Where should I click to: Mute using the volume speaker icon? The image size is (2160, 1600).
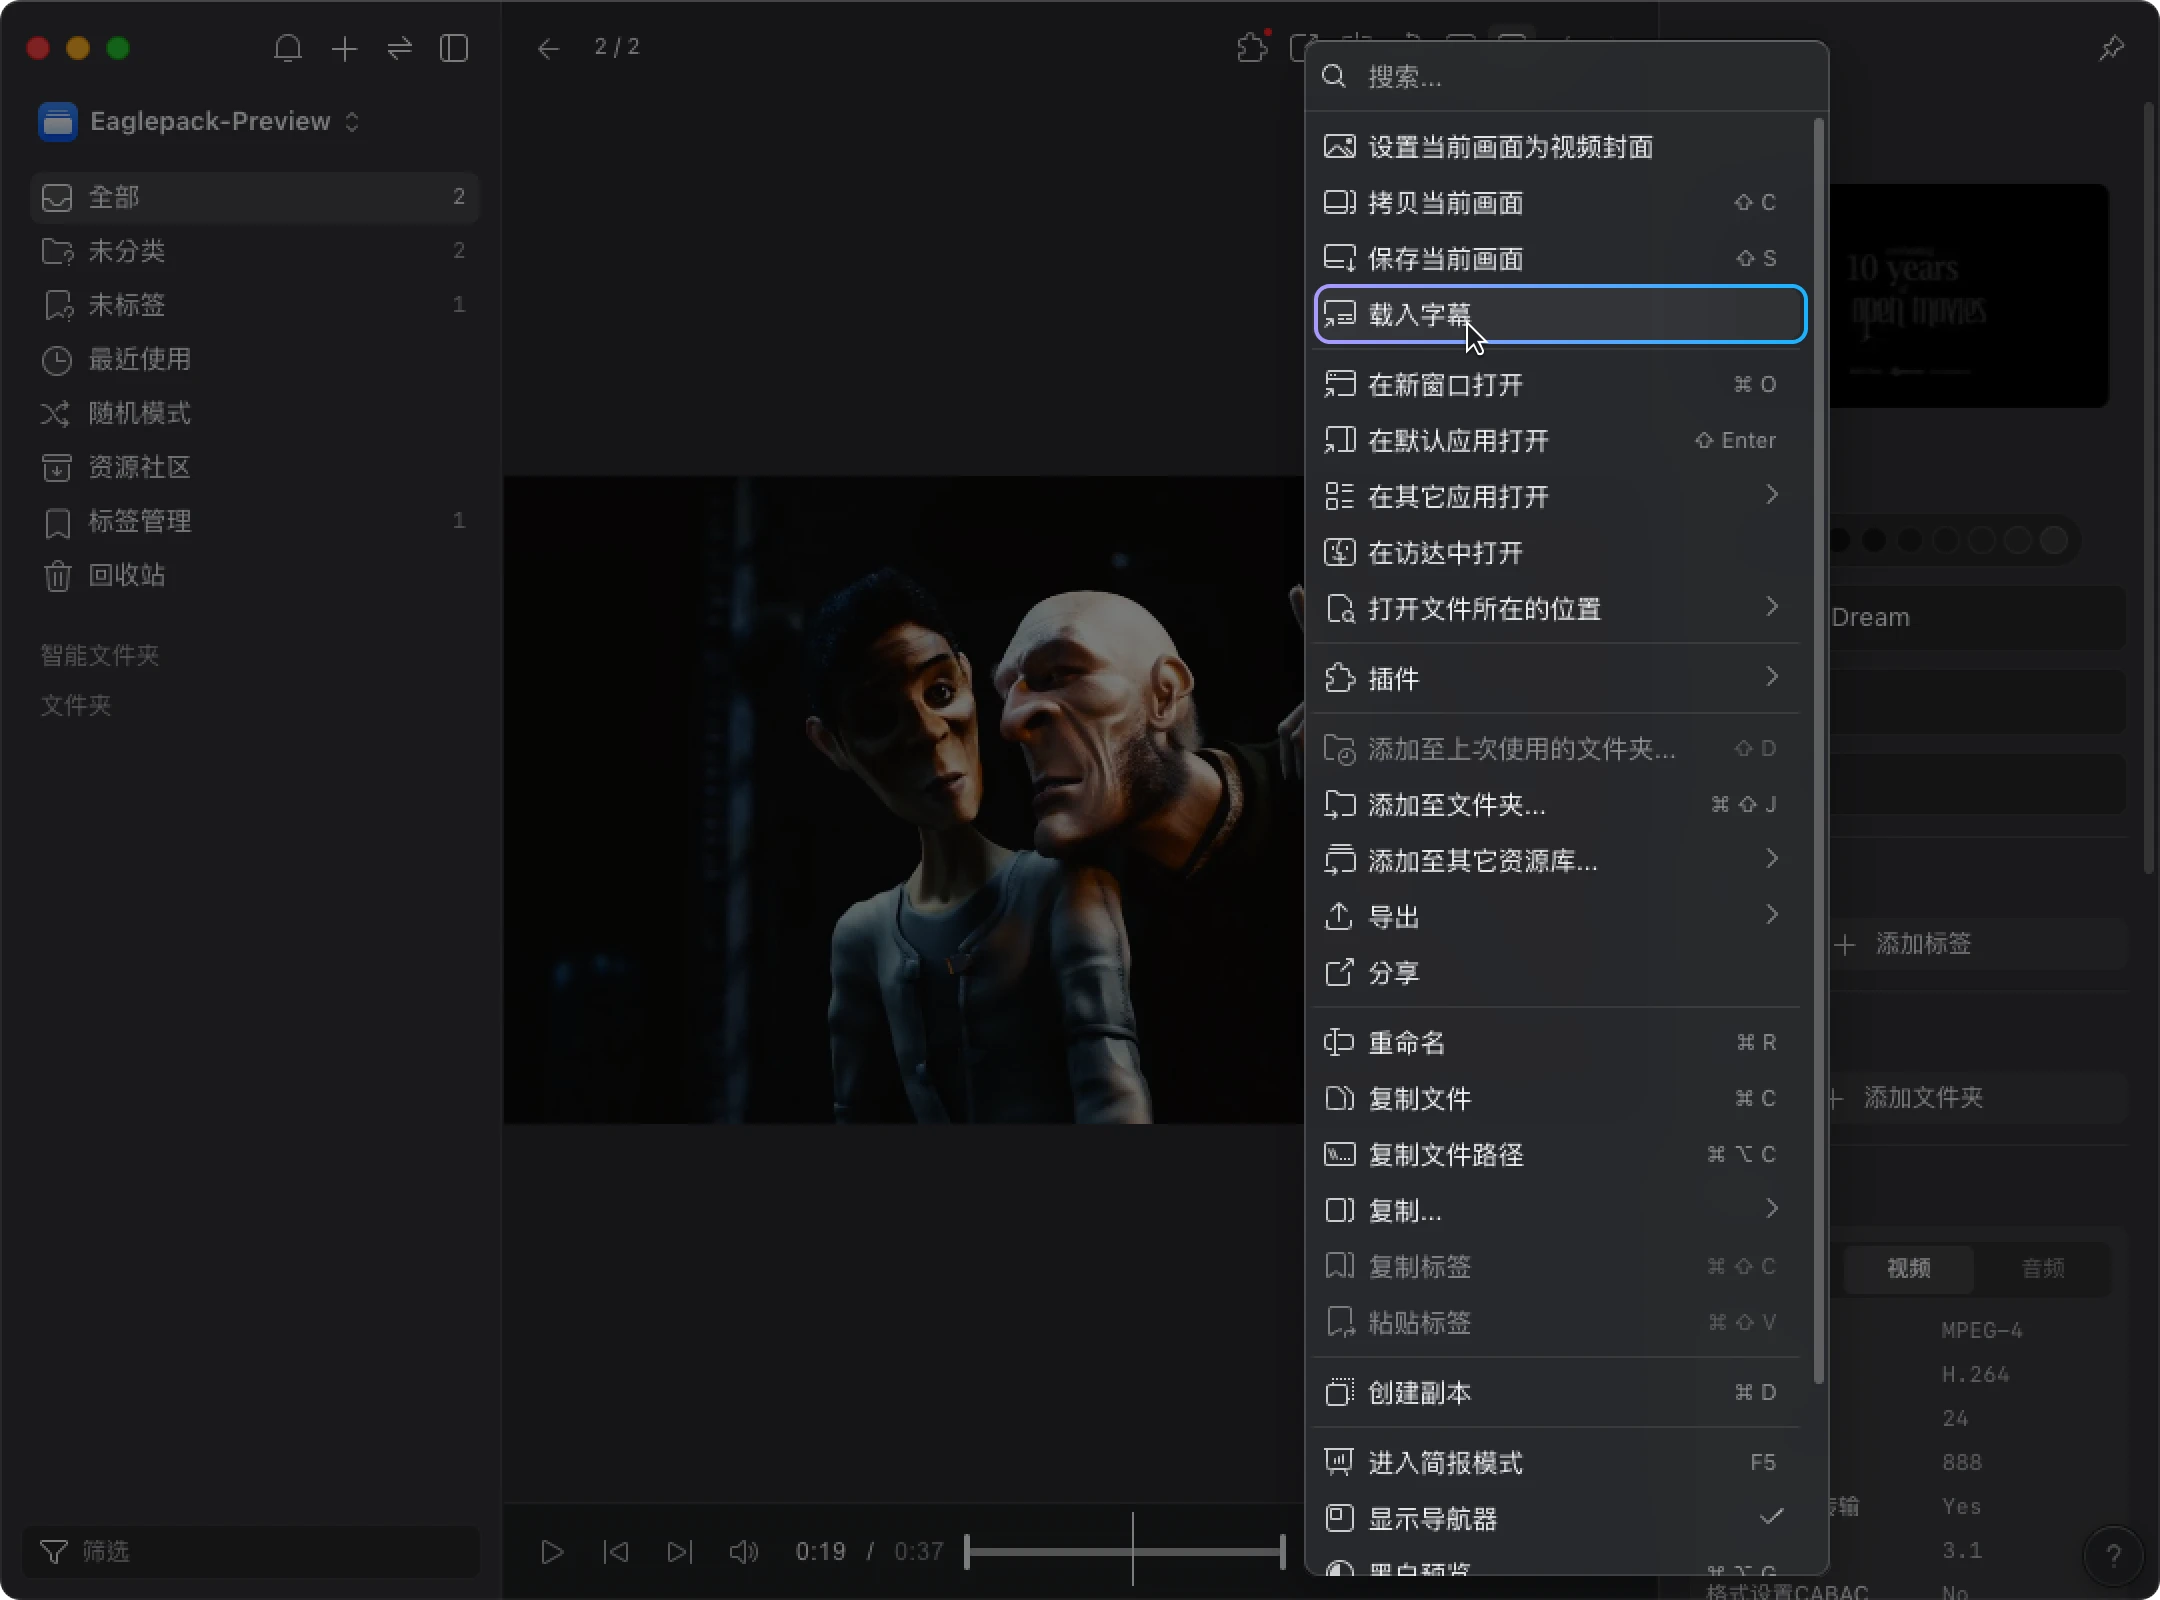tap(744, 1551)
